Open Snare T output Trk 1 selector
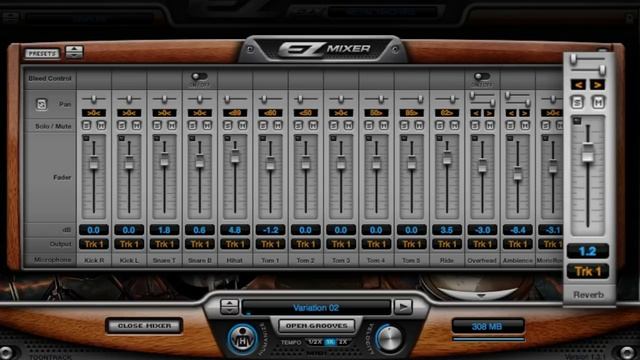This screenshot has width=640, height=360. (164, 244)
